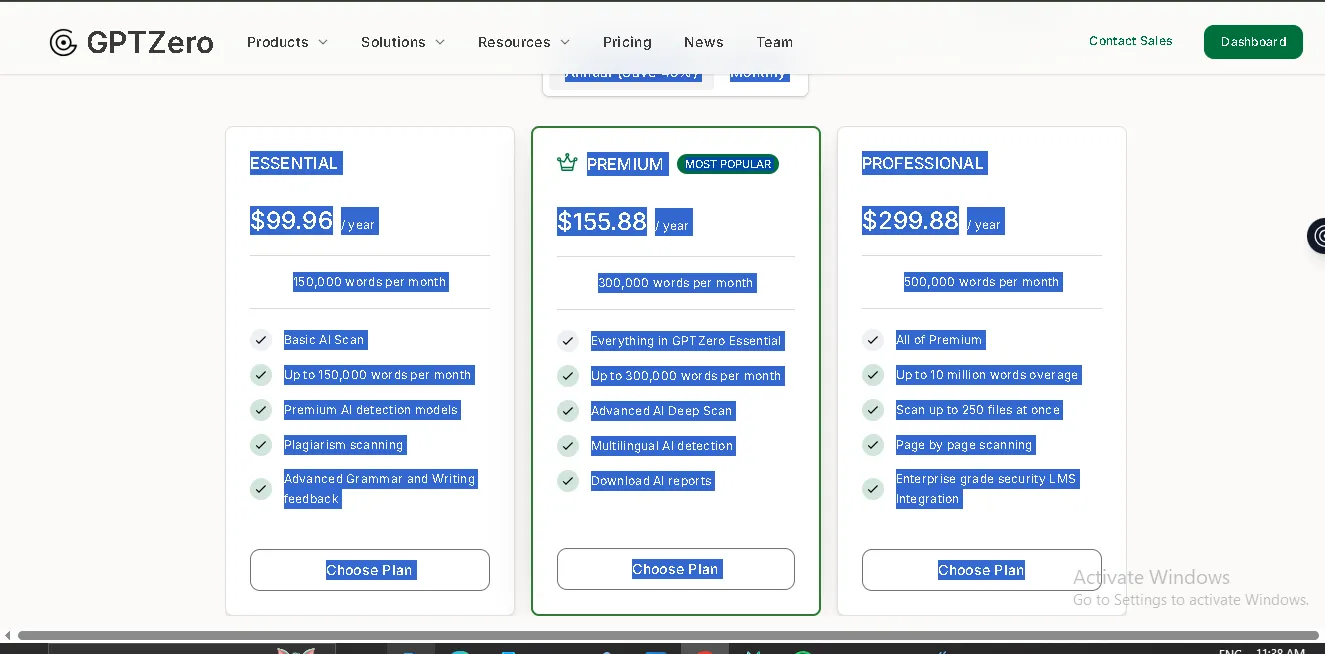Screen dimensions: 1325x654
Task: Click the checkmark beside Up to 150,000 words per month
Action: 261,375
